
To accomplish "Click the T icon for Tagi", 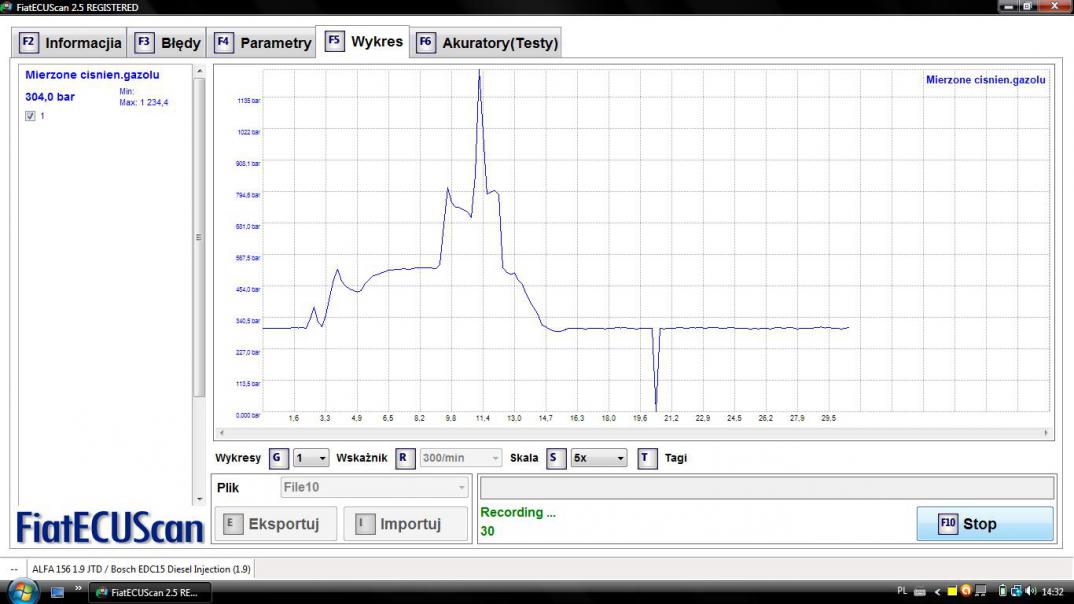I will coord(647,458).
